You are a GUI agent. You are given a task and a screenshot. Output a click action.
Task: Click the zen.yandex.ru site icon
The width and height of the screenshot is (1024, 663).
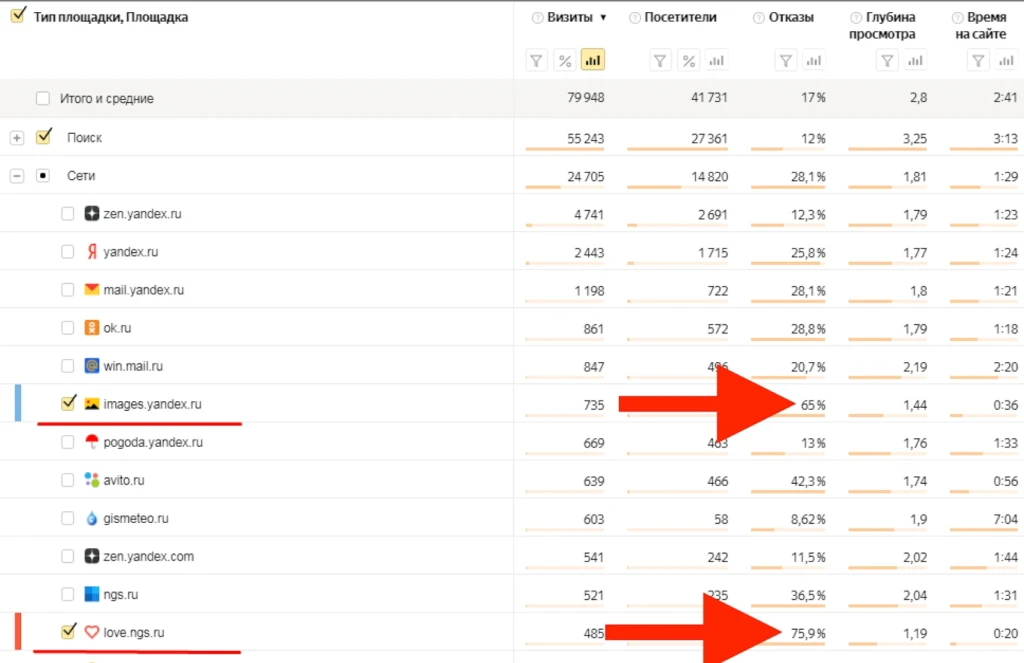pos(91,213)
